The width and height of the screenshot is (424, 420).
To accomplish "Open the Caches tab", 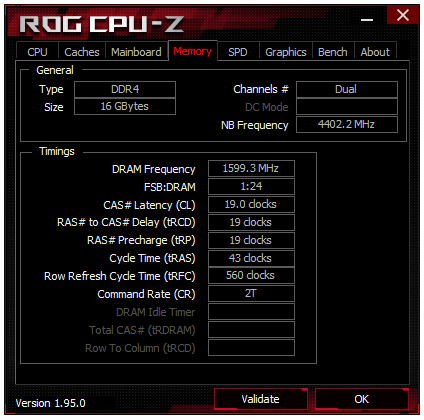I will 82,52.
